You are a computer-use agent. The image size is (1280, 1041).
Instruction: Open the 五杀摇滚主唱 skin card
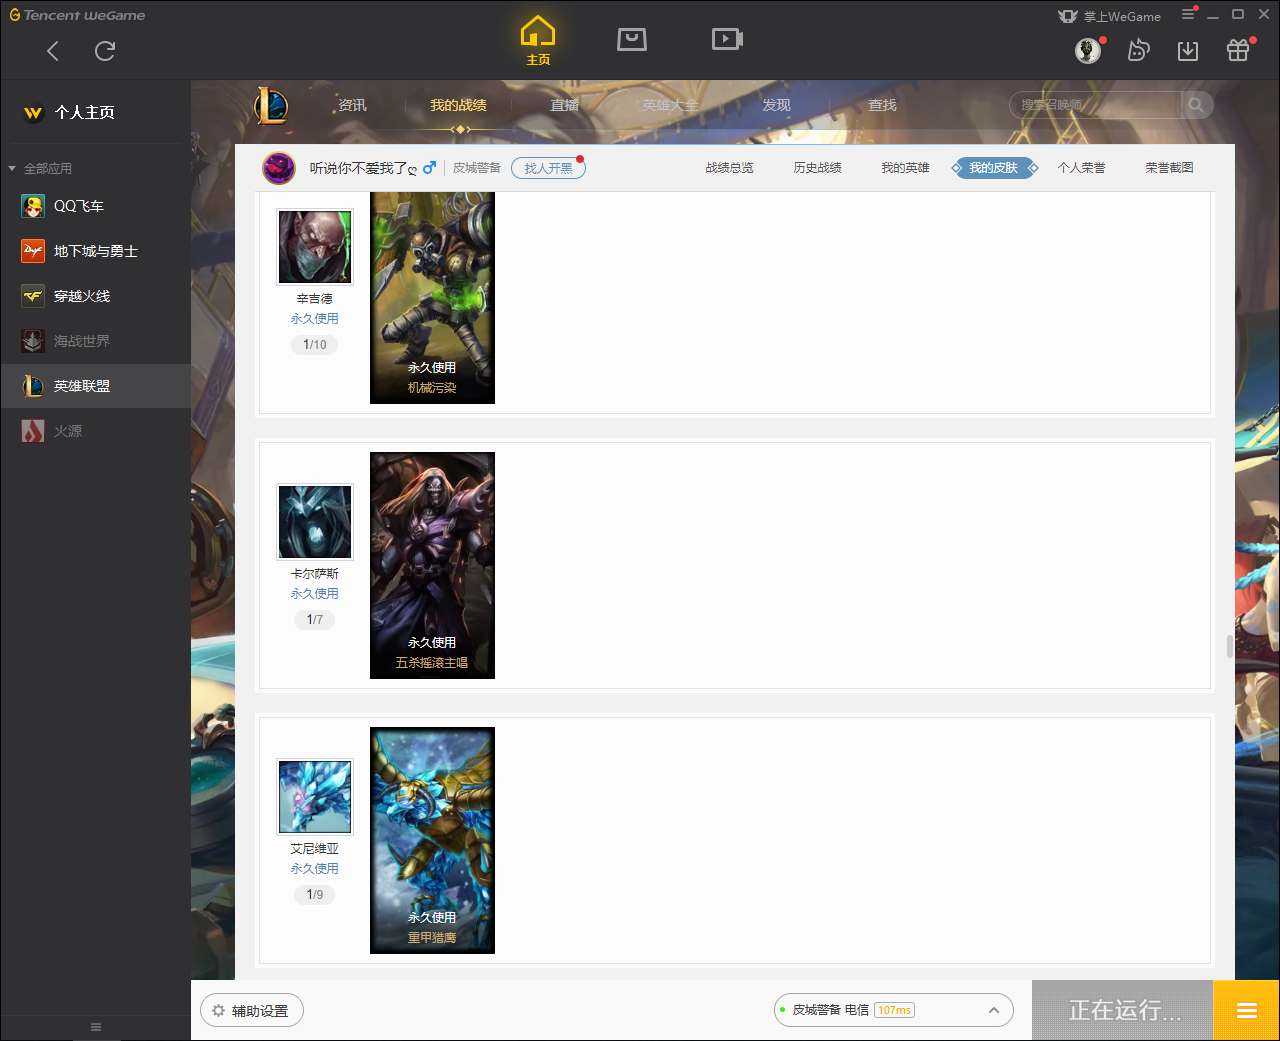coord(432,565)
